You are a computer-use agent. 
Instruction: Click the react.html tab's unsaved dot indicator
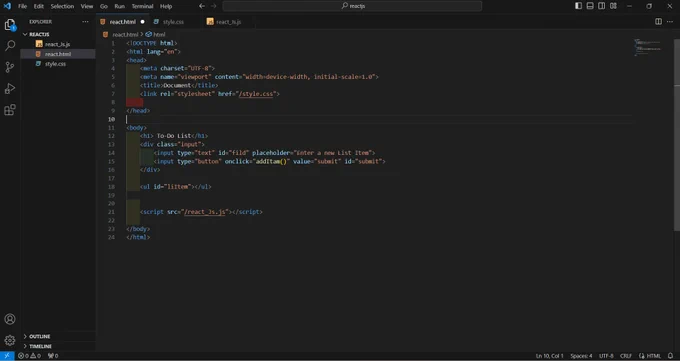pos(142,22)
